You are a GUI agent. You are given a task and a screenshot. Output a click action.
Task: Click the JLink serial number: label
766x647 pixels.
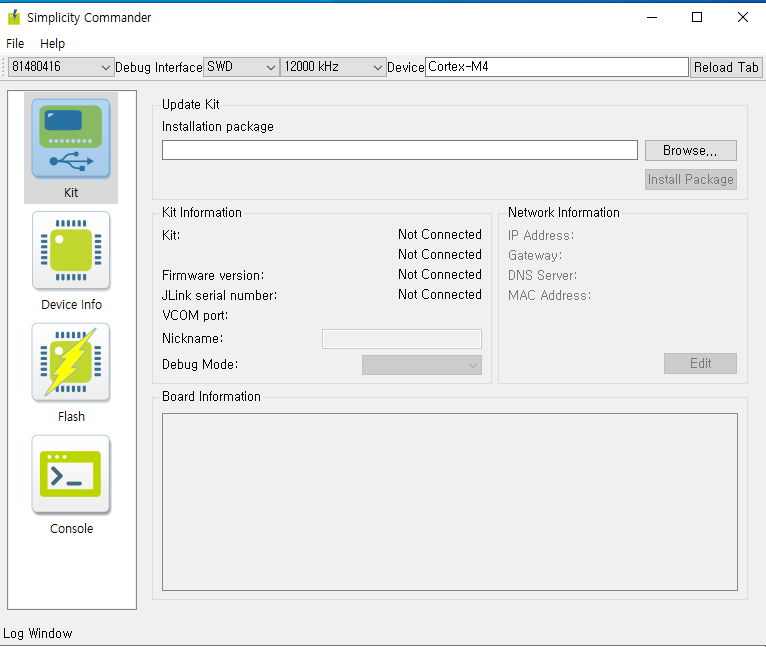[219, 296]
